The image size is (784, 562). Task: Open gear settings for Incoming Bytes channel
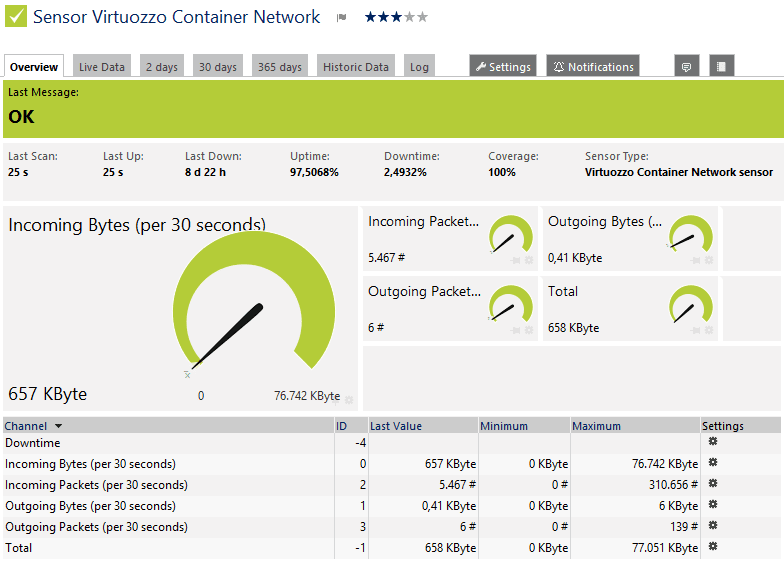click(x=713, y=462)
